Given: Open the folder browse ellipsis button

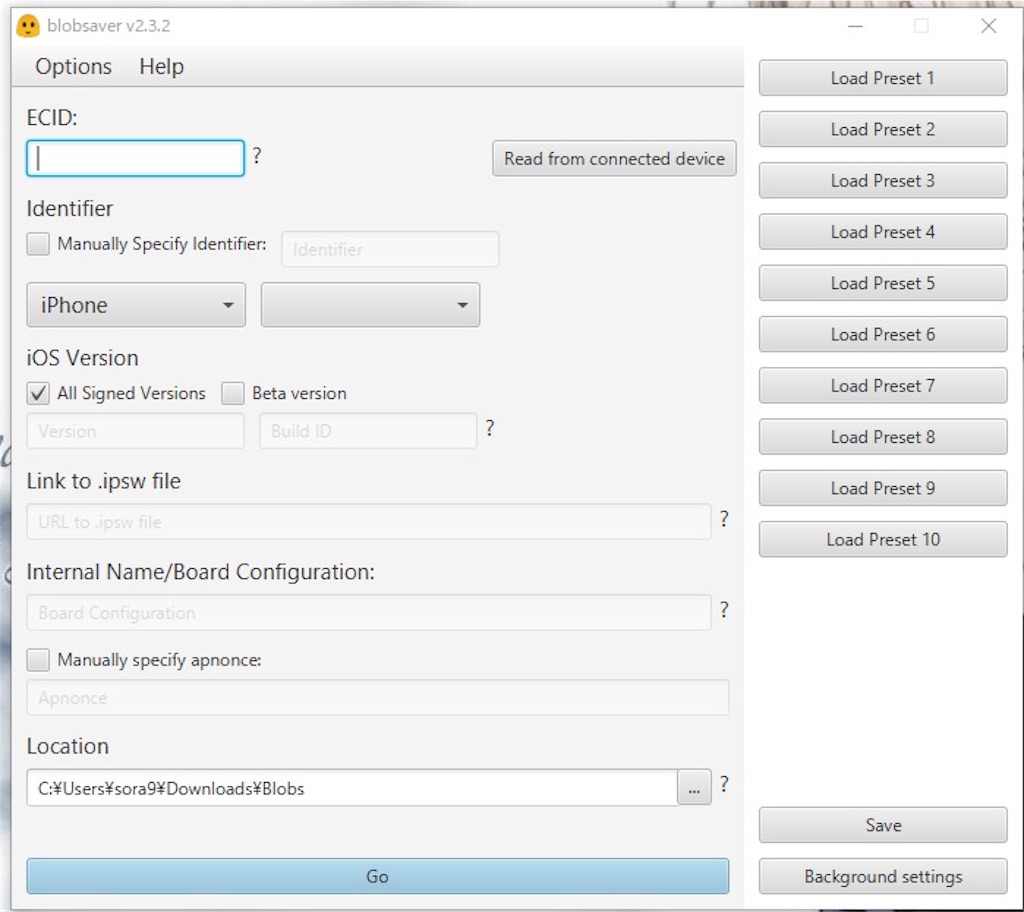Looking at the screenshot, I should pyautogui.click(x=694, y=788).
